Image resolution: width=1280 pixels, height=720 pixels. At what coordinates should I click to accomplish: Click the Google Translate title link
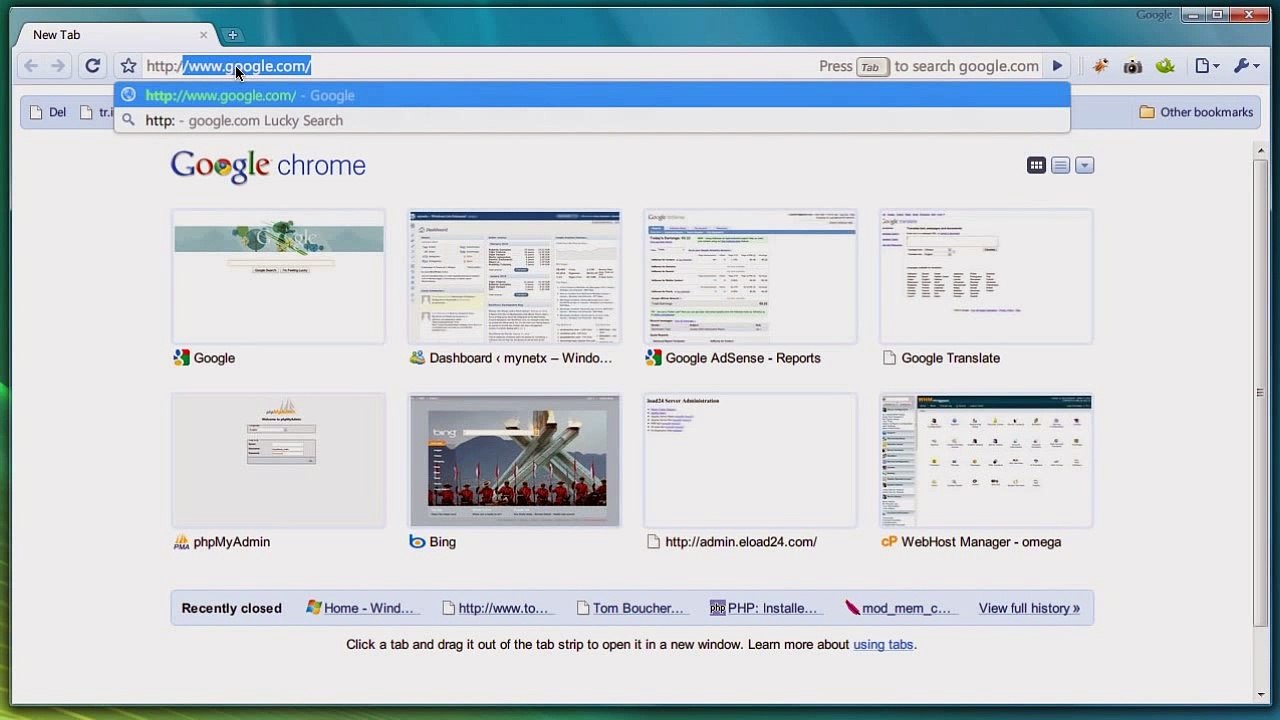point(951,358)
